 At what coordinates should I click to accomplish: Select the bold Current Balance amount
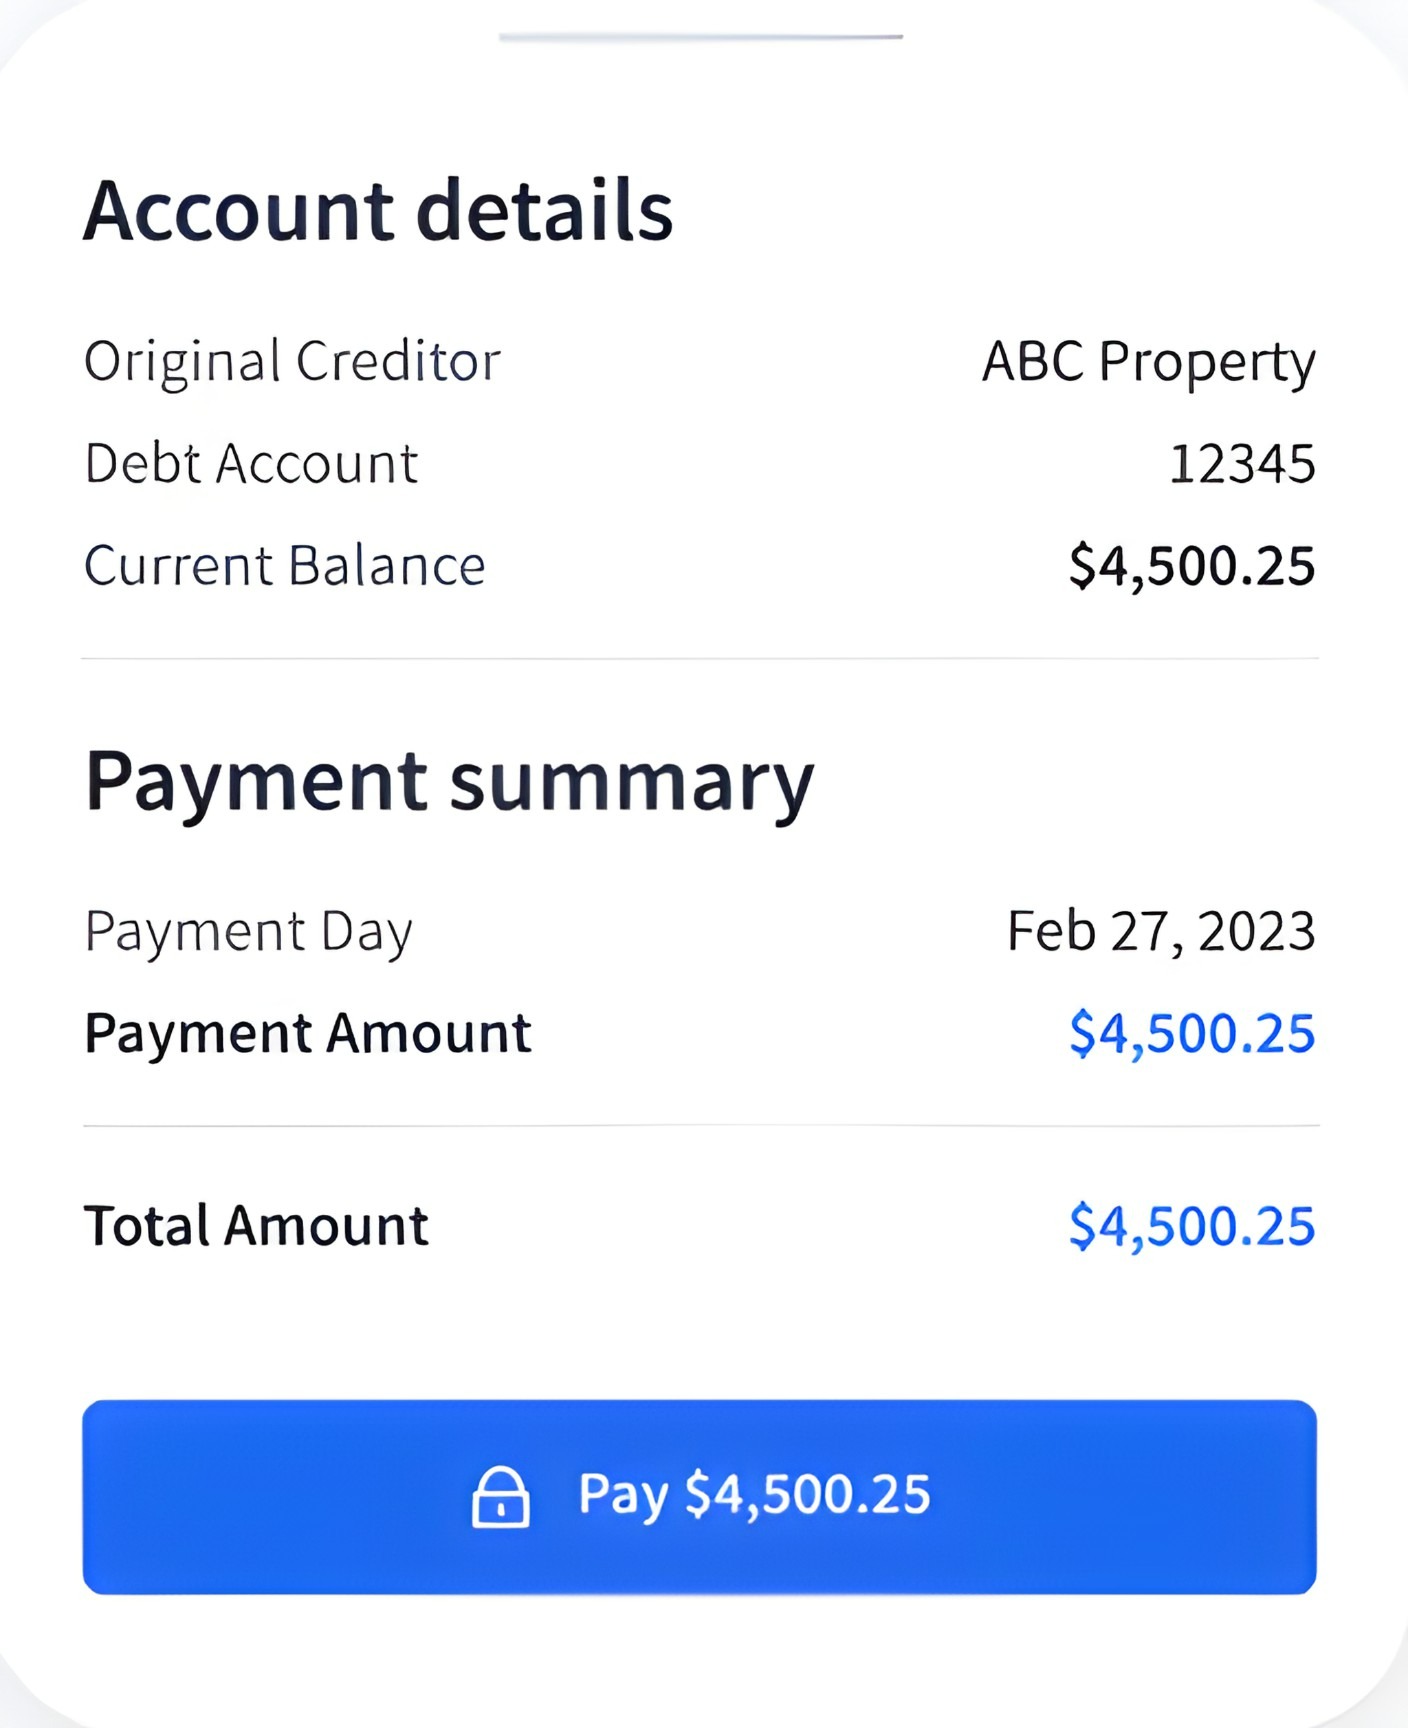(1191, 566)
